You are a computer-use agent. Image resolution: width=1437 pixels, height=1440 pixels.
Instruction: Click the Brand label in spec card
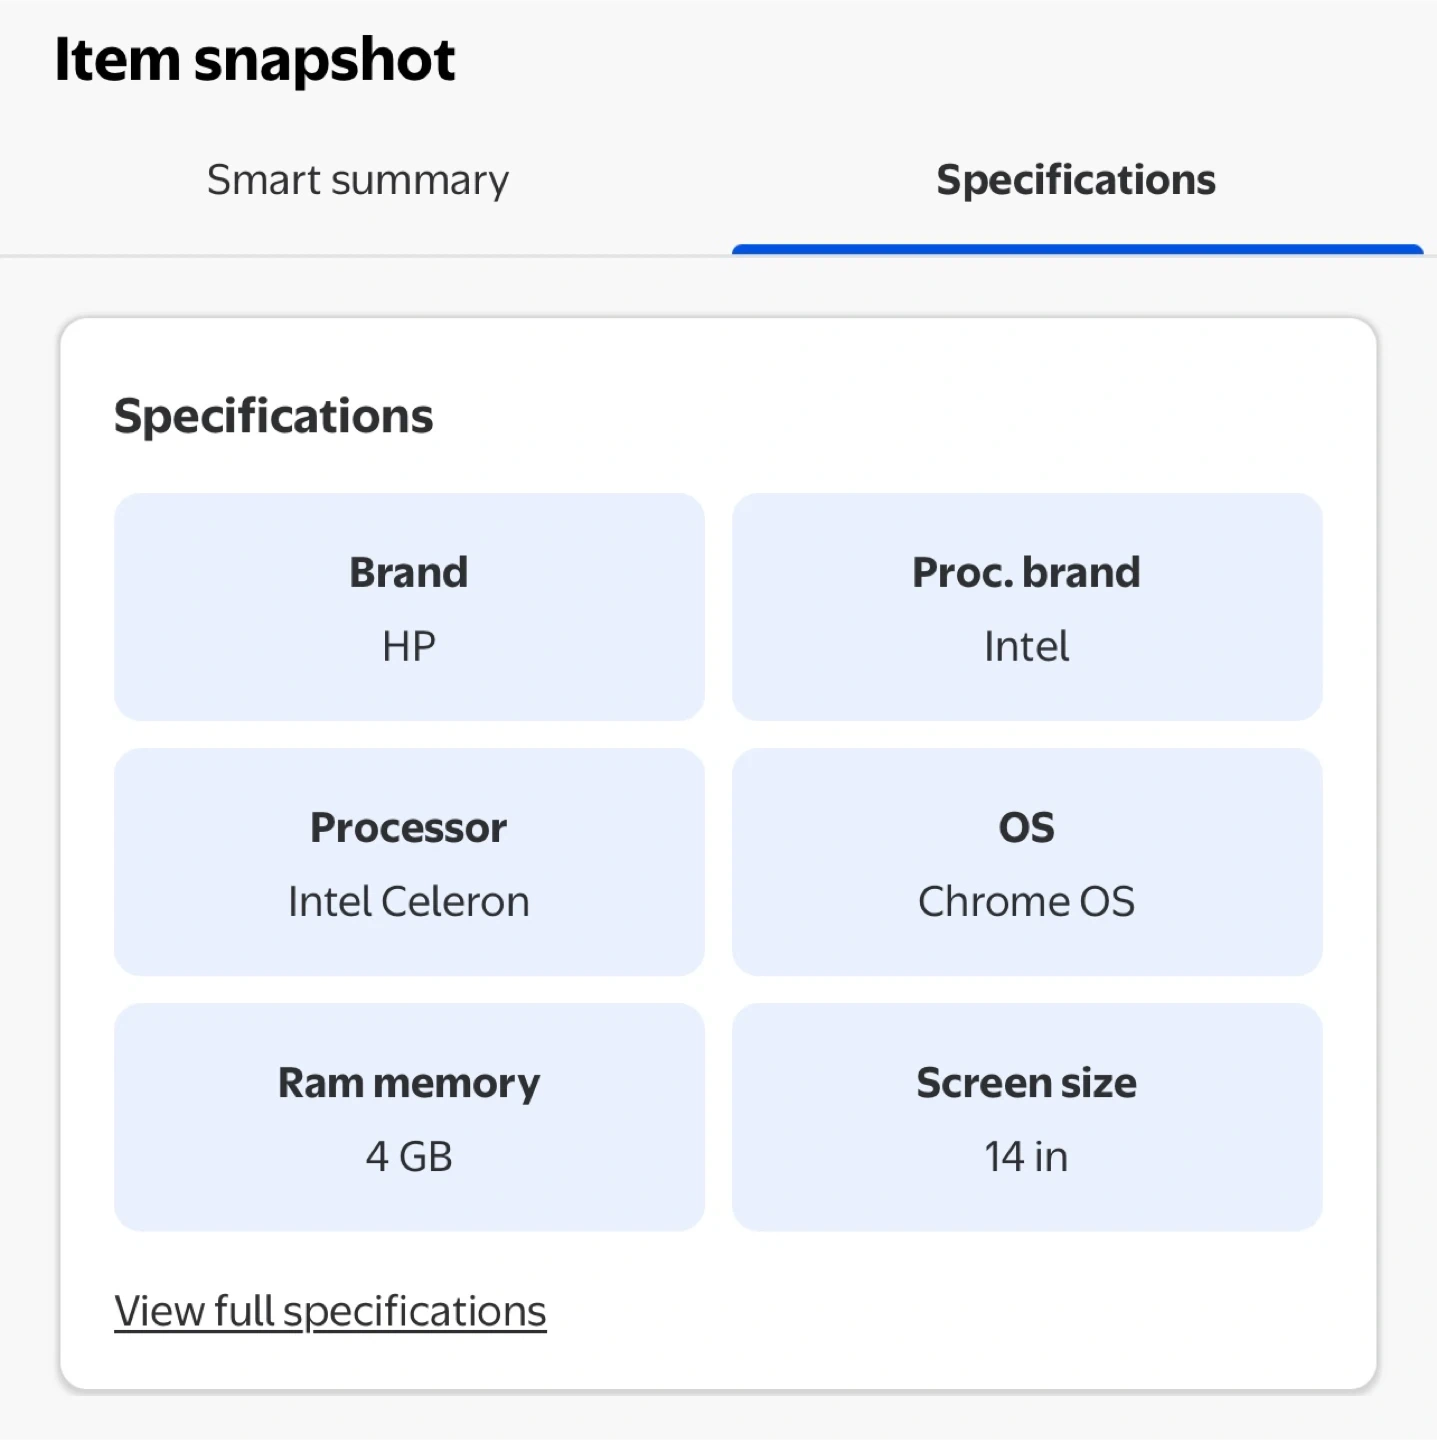tap(408, 573)
